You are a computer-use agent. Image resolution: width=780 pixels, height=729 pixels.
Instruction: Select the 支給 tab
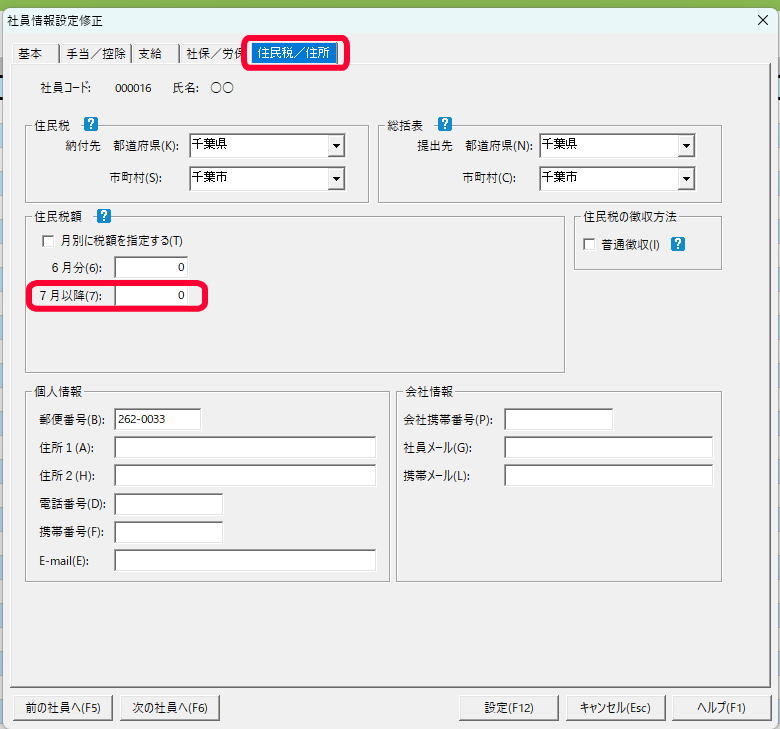(150, 54)
